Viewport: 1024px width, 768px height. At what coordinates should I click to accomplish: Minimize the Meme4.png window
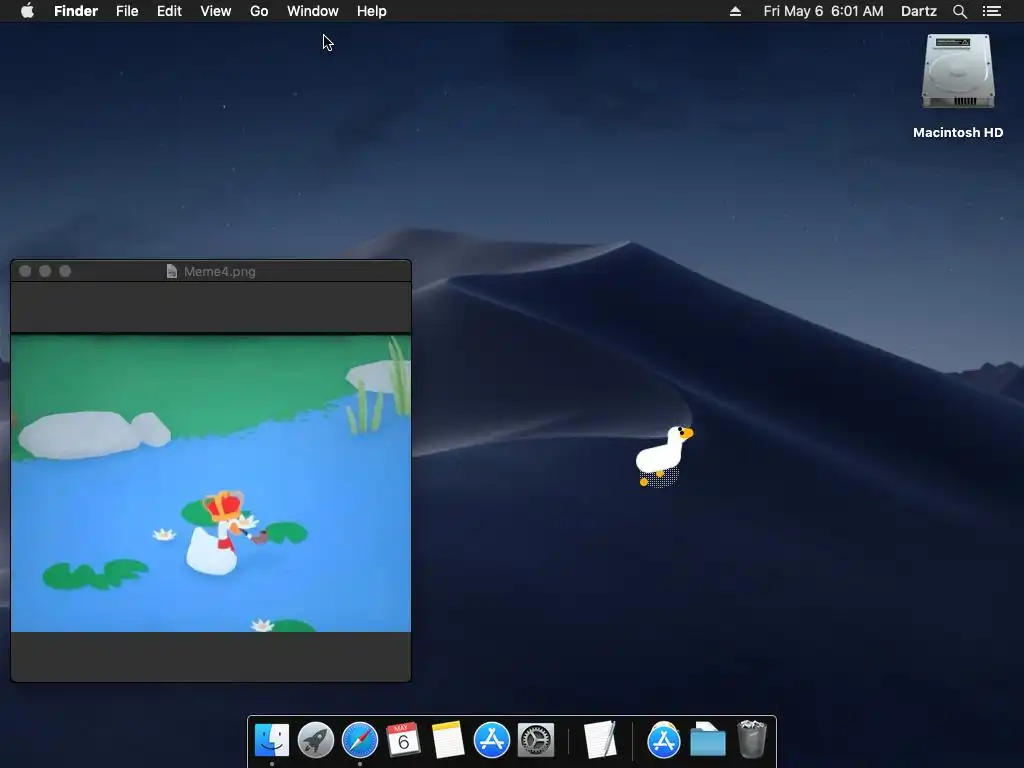pyautogui.click(x=45, y=271)
